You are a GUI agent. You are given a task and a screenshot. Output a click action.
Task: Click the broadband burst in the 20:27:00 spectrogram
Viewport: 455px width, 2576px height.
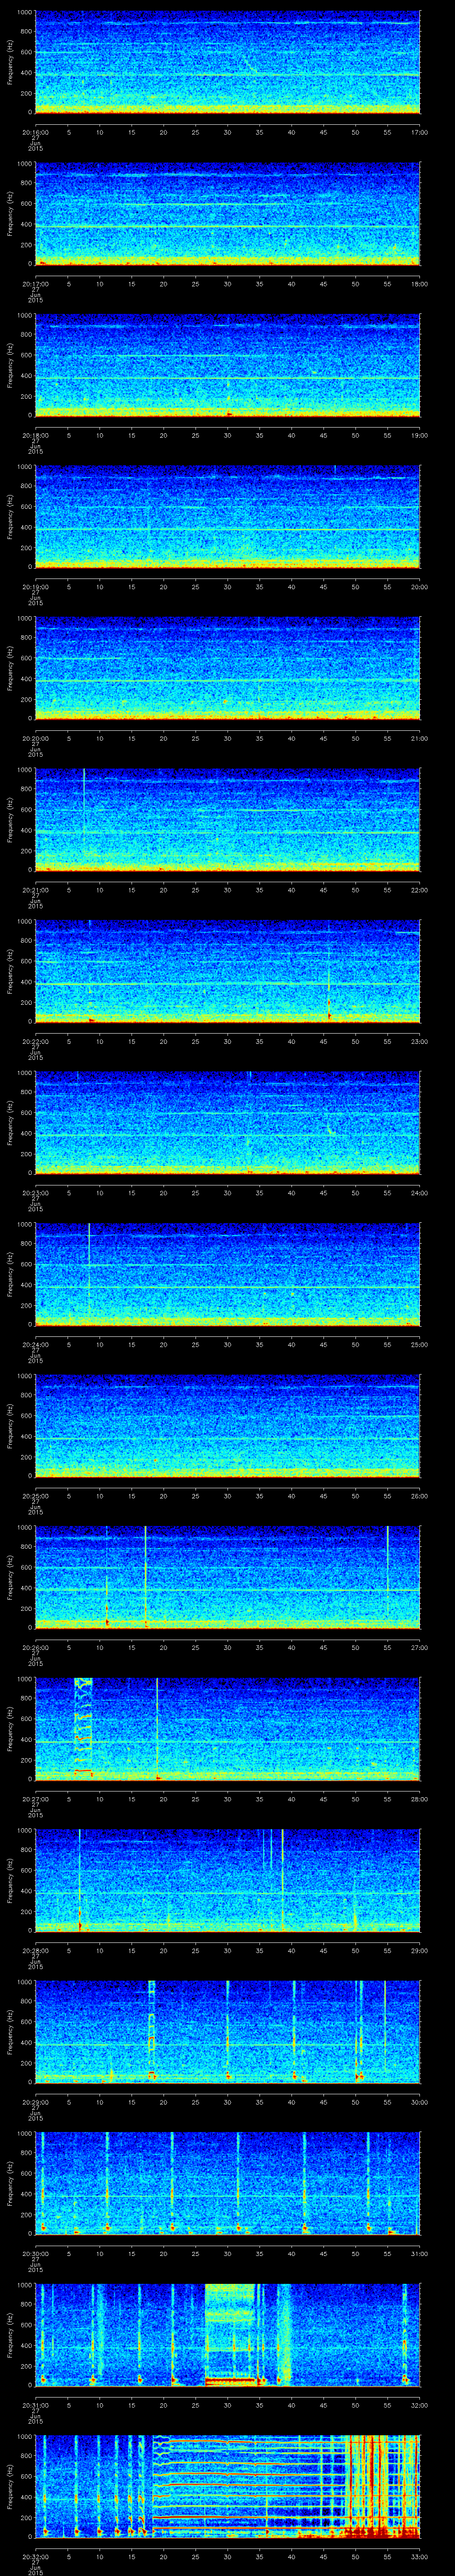[x=83, y=1728]
